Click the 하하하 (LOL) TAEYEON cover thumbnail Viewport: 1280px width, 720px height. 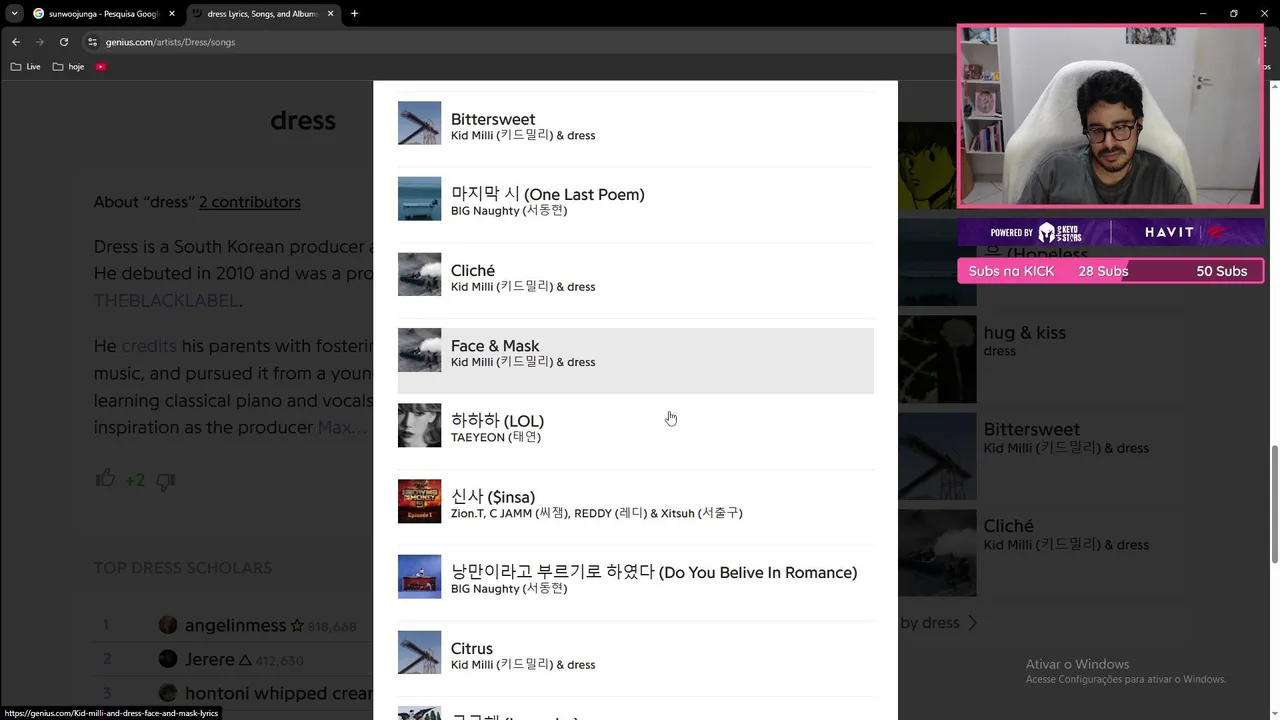point(419,425)
